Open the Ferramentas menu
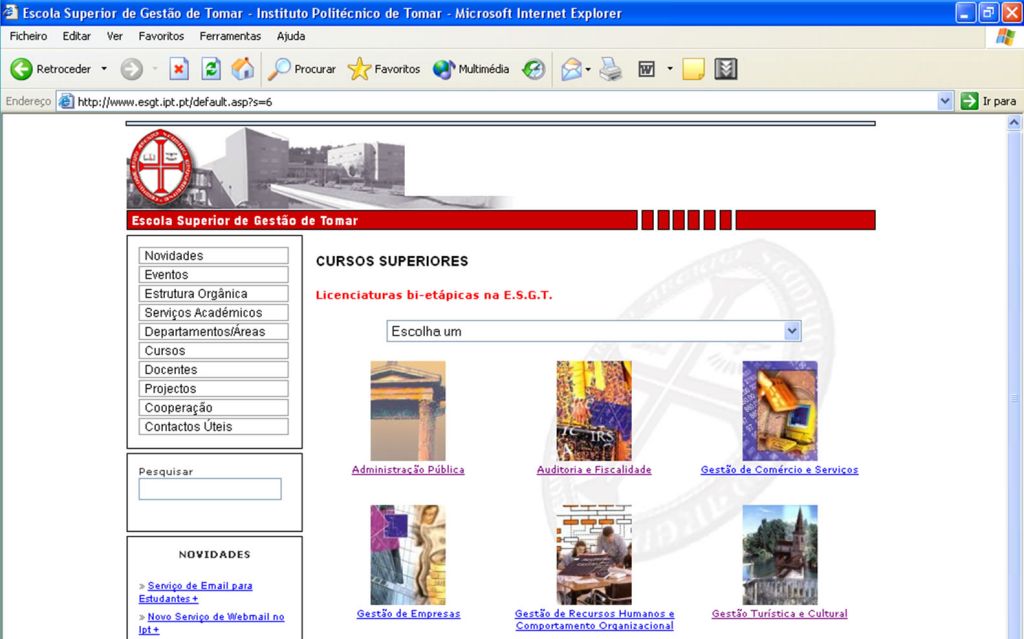The image size is (1024, 639). 230,36
